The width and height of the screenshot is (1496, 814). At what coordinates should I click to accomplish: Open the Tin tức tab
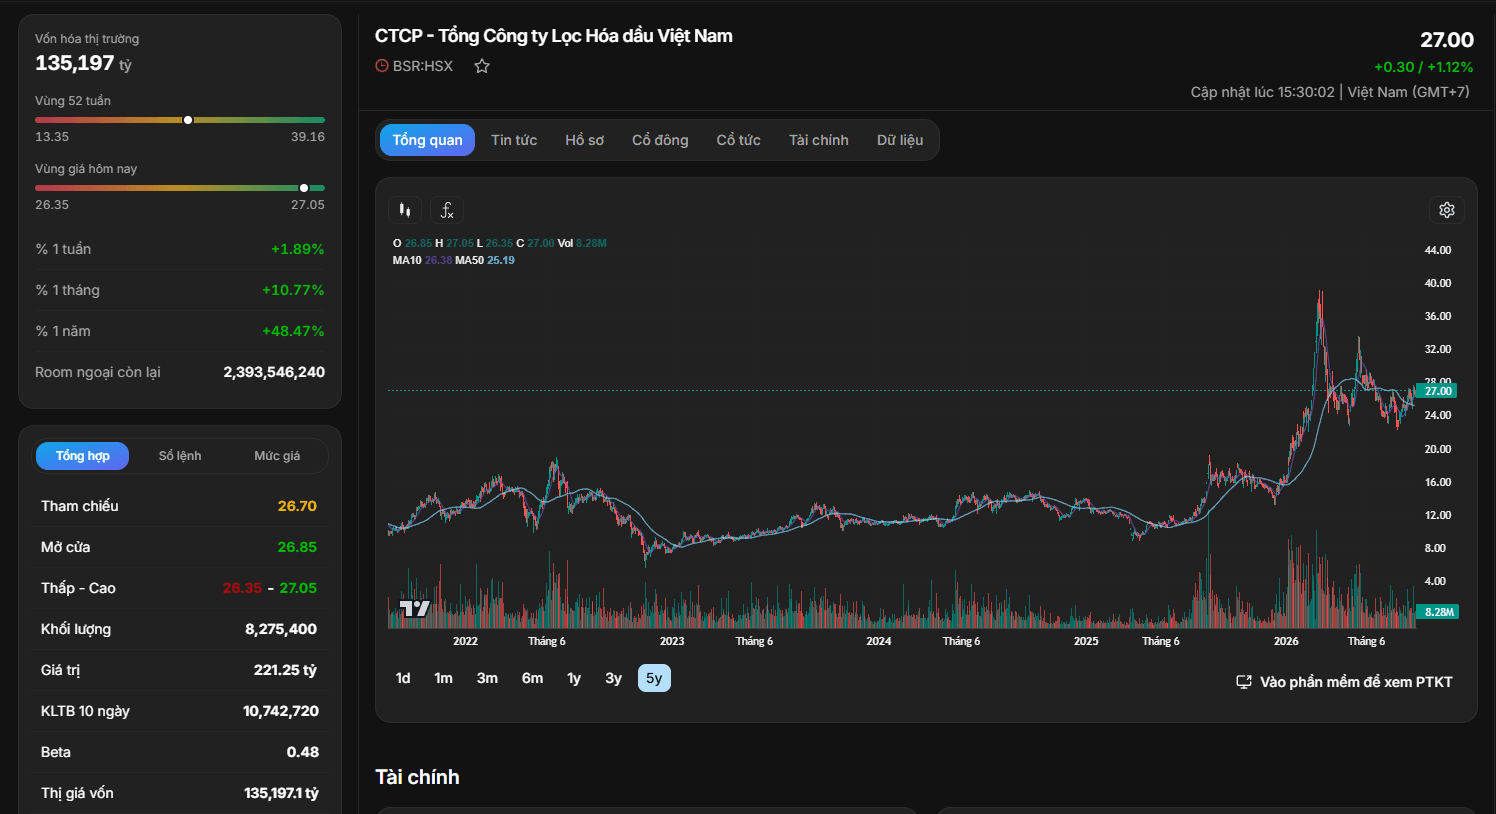point(514,140)
